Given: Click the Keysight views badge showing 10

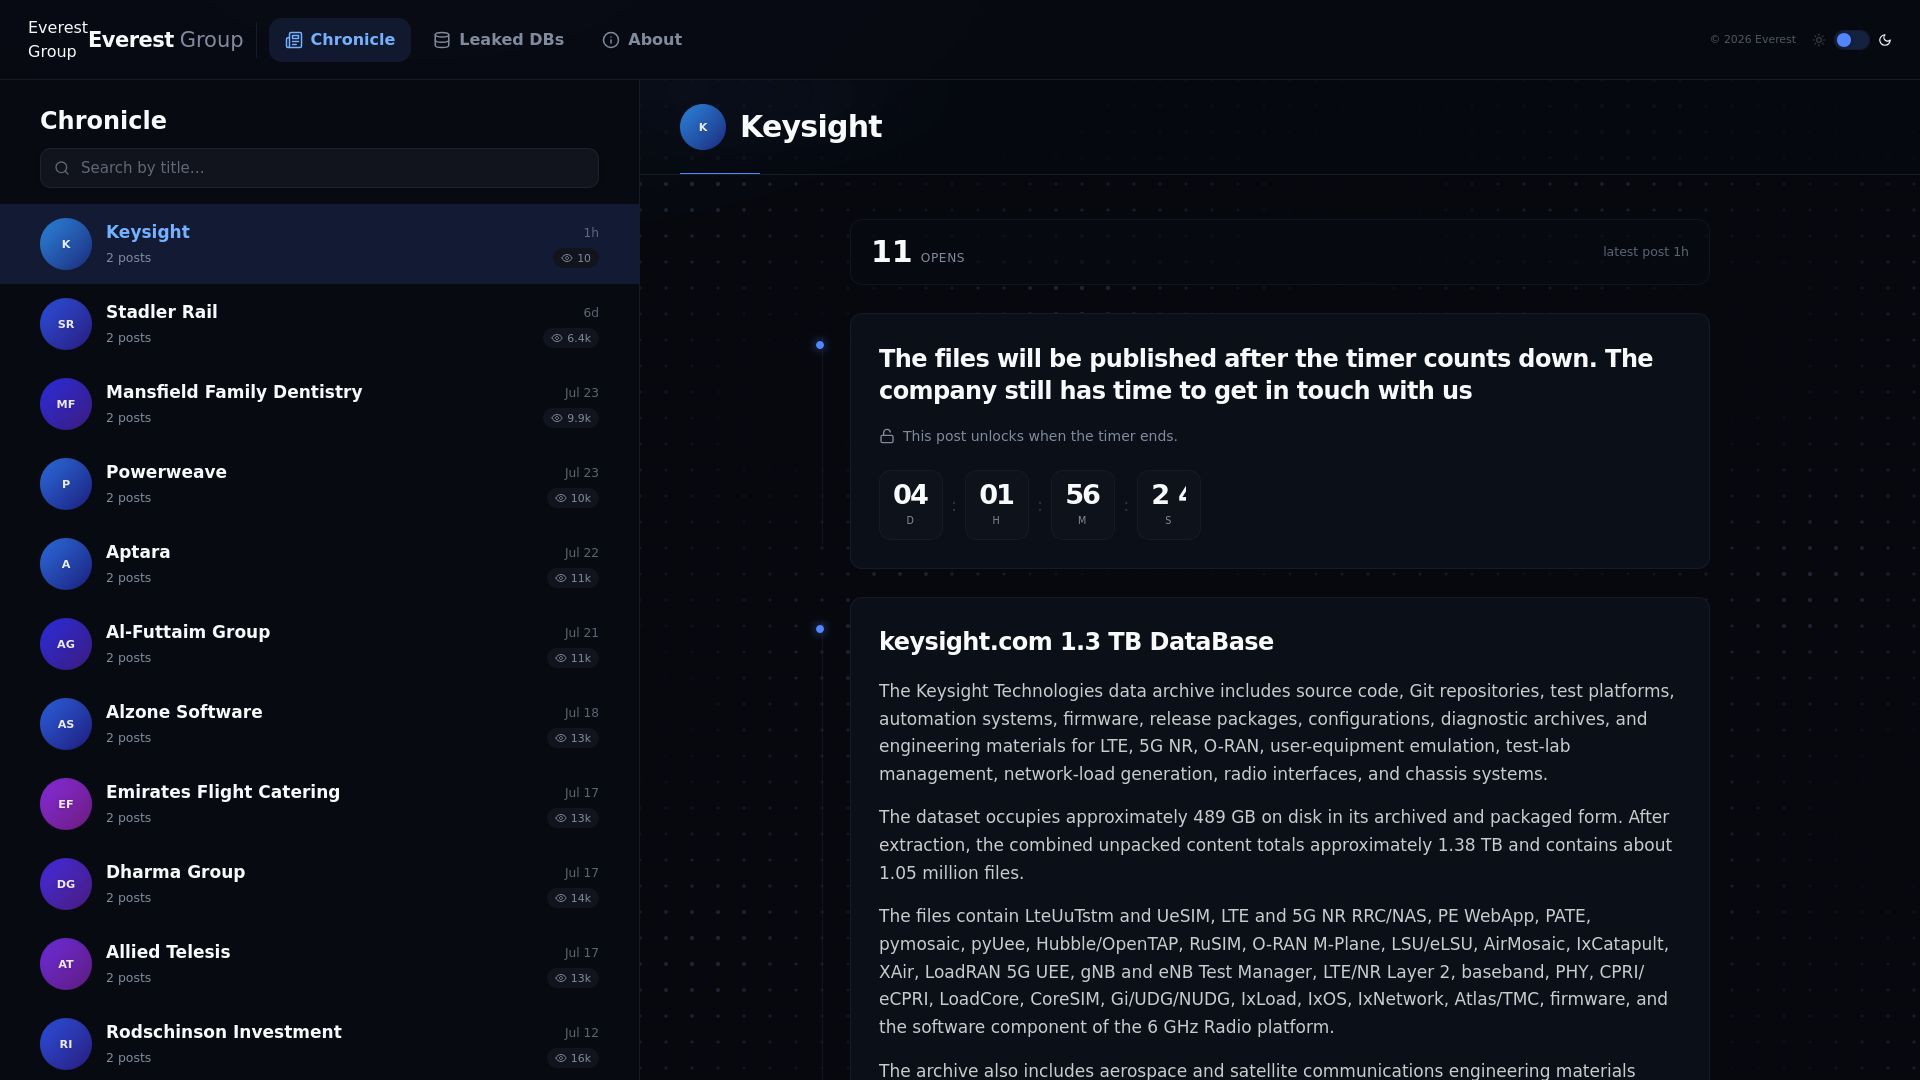Looking at the screenshot, I should tap(576, 258).
